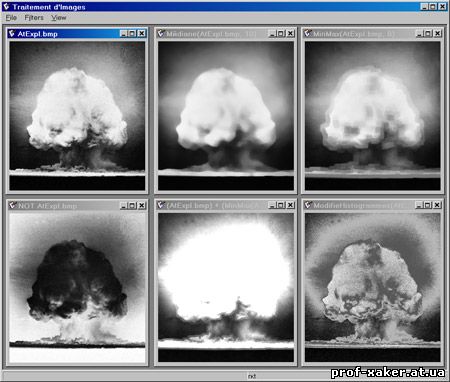Click the AtExpl.bmp window system icon
Screen dimensions: 450x382
[x=12, y=33]
